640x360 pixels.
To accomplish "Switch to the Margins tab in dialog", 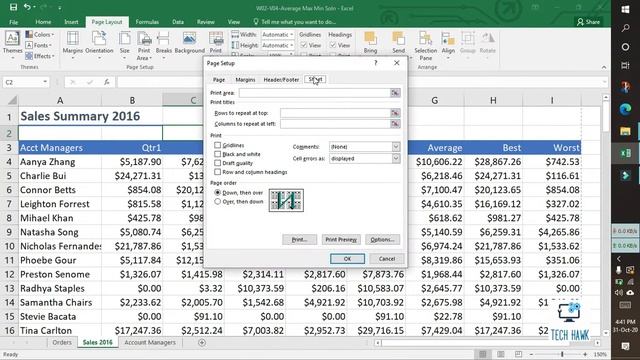I will (245, 80).
